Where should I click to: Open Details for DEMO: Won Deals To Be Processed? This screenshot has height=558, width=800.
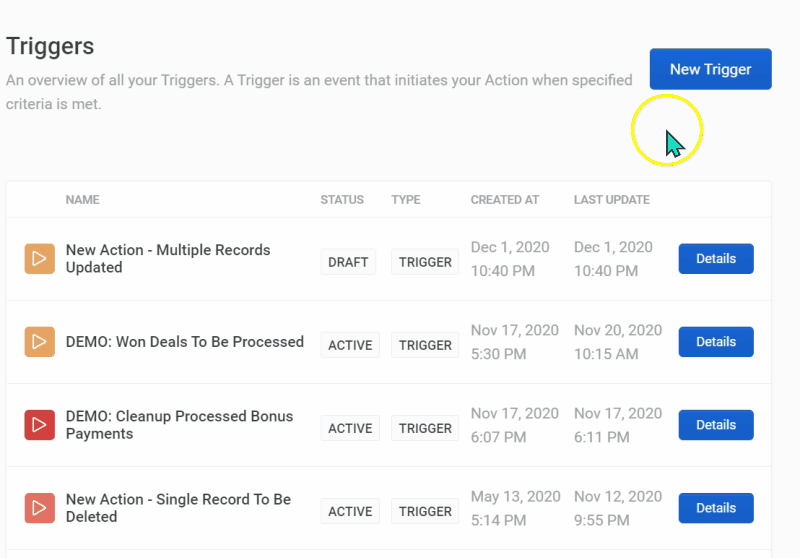[715, 342]
